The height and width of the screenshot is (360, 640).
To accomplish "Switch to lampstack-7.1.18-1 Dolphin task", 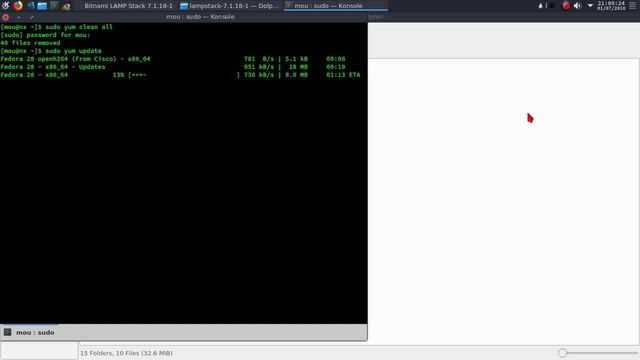I will [229, 6].
